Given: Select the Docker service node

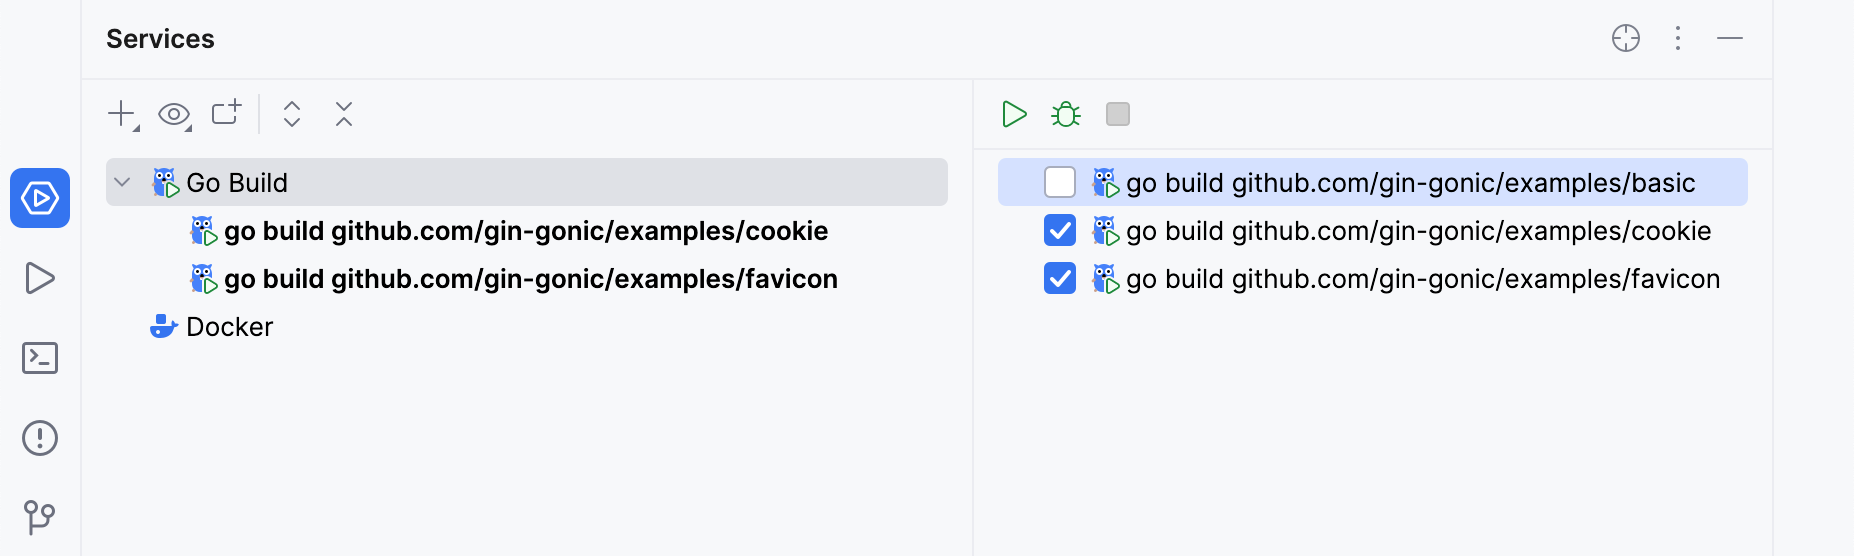Looking at the screenshot, I should click(229, 327).
